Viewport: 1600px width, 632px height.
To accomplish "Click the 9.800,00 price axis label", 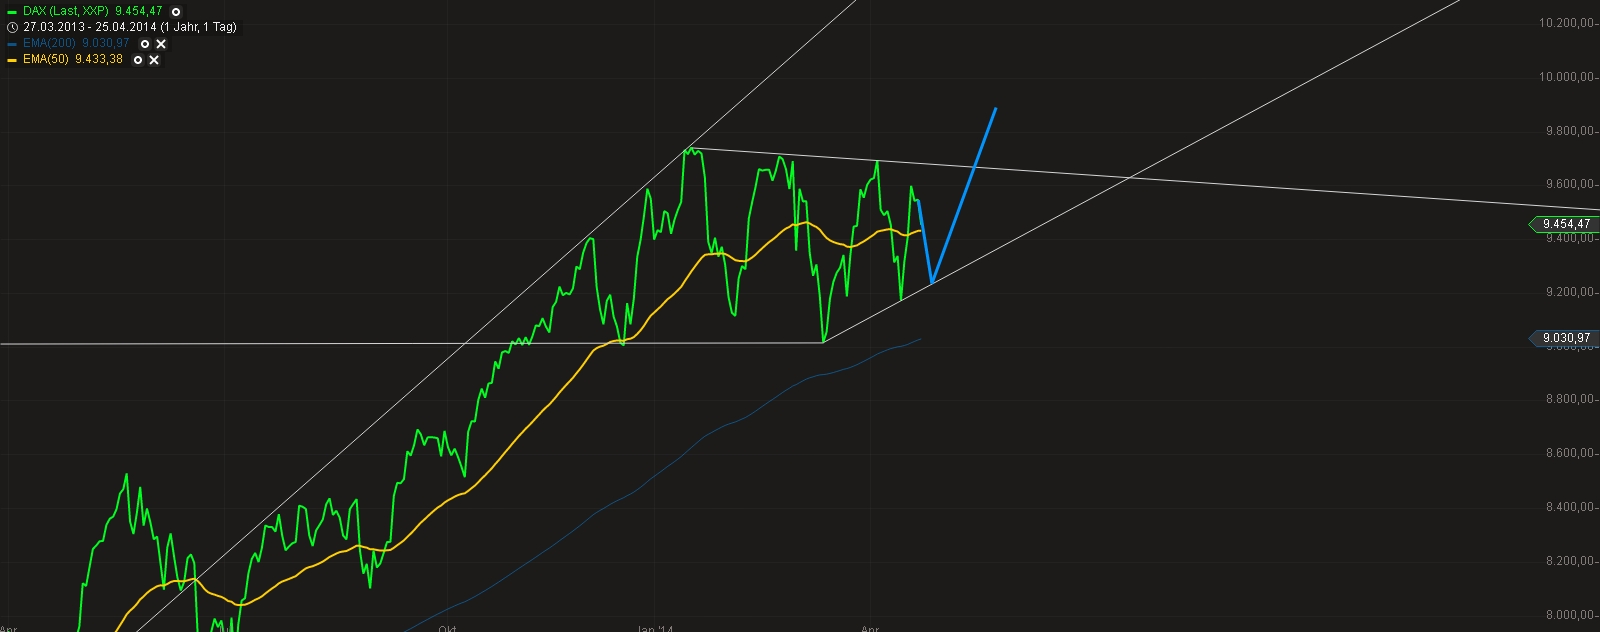I will click(1568, 131).
